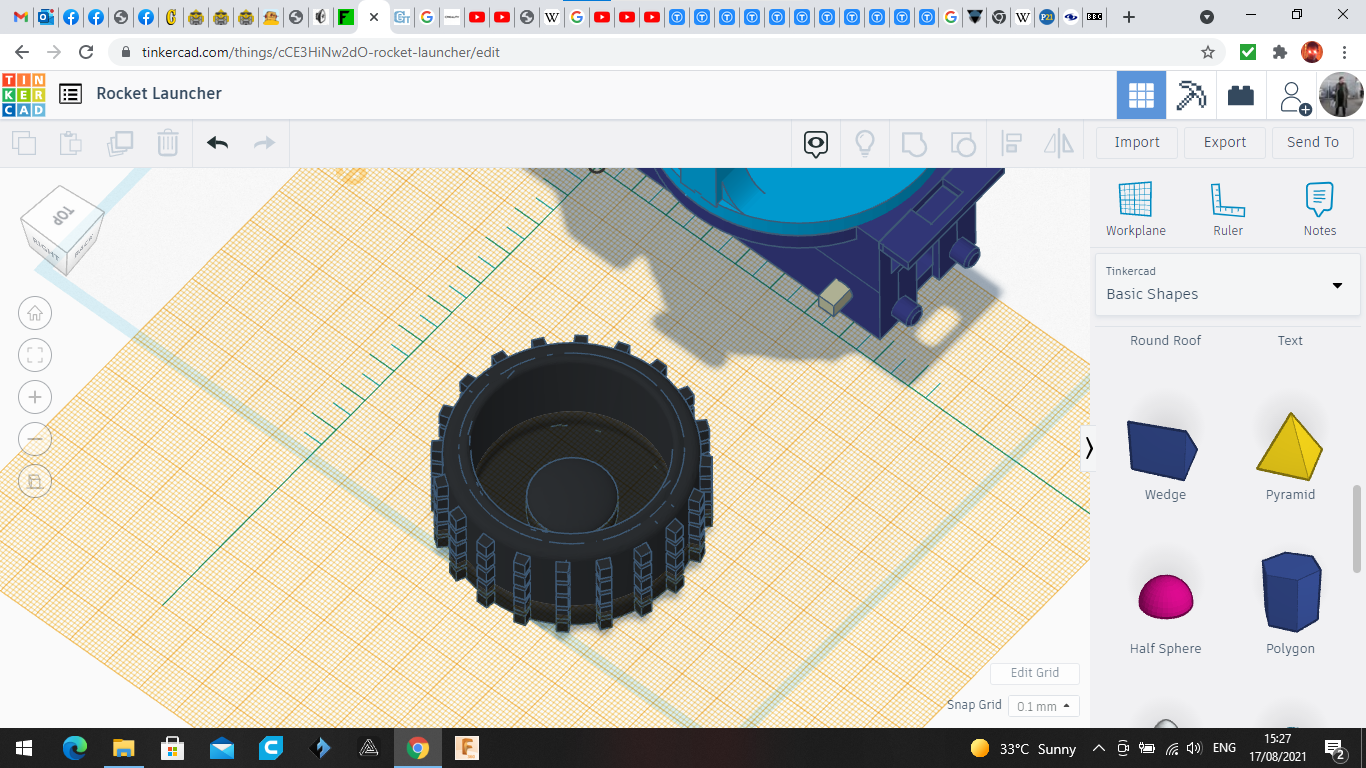
Task: Click the Align tool icon
Action: (x=1011, y=144)
